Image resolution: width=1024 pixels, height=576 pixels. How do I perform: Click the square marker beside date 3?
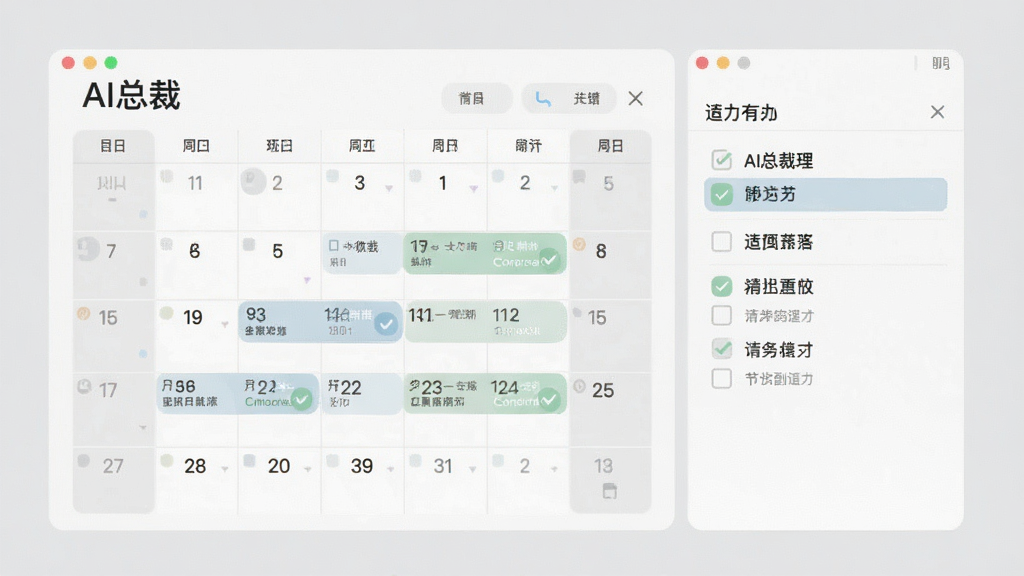(332, 176)
